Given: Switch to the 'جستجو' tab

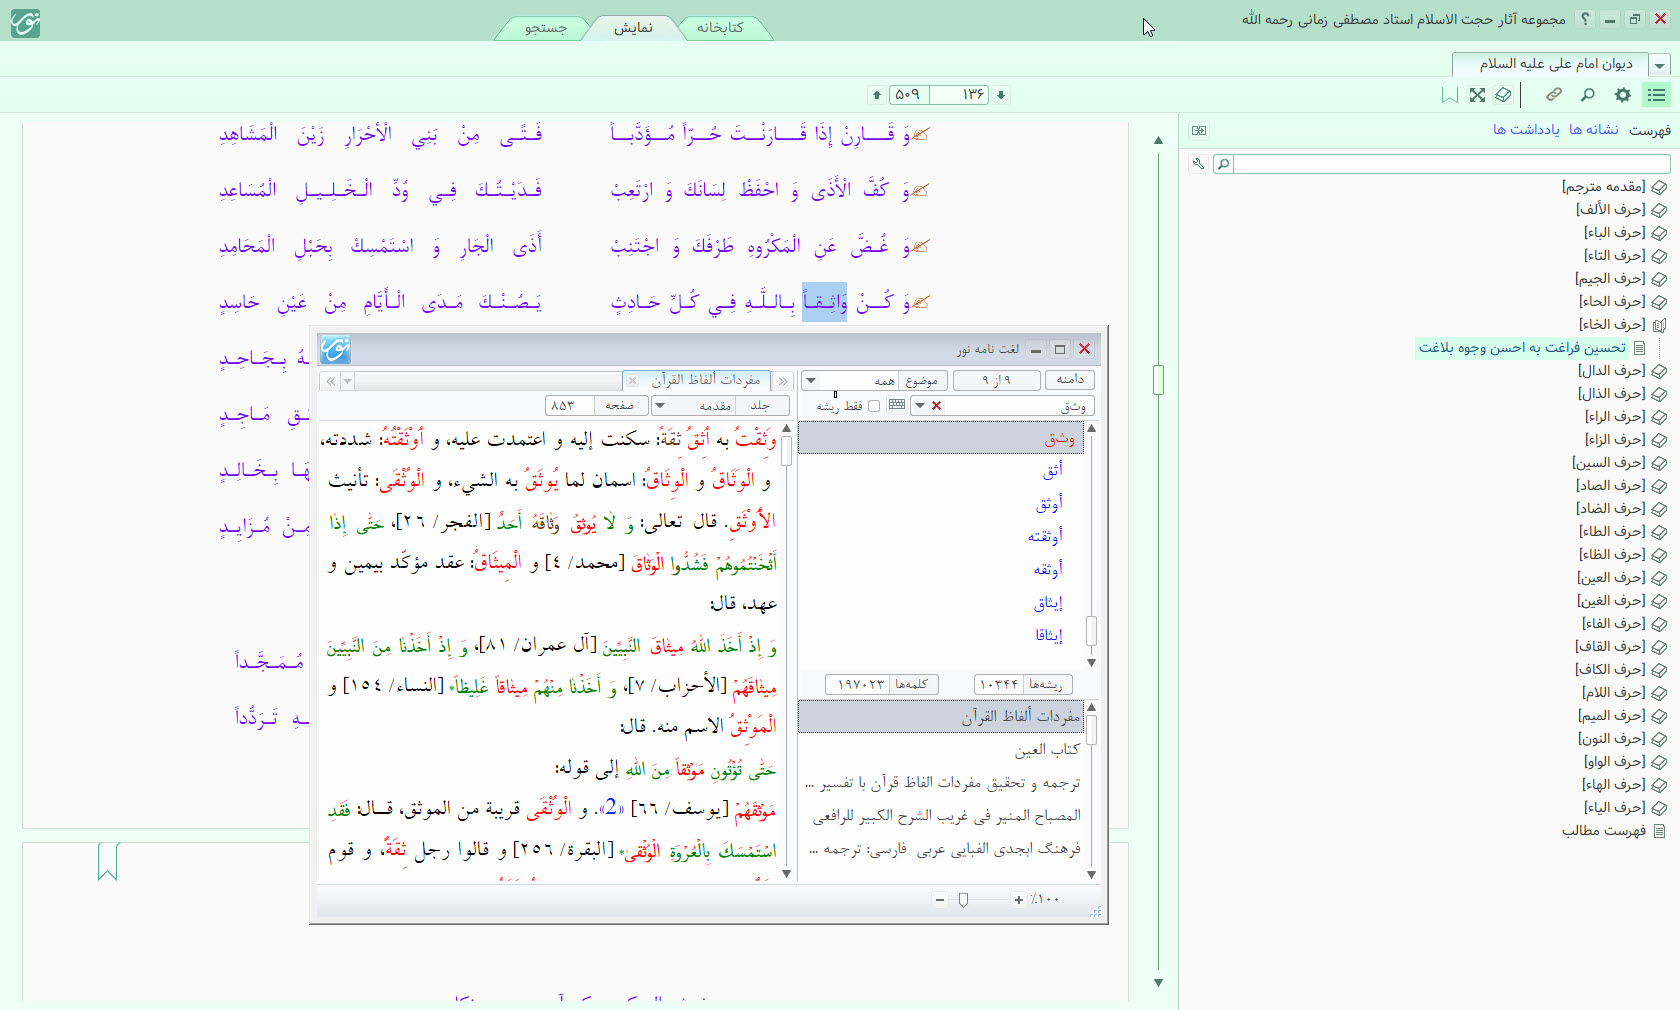Looking at the screenshot, I should [546, 28].
